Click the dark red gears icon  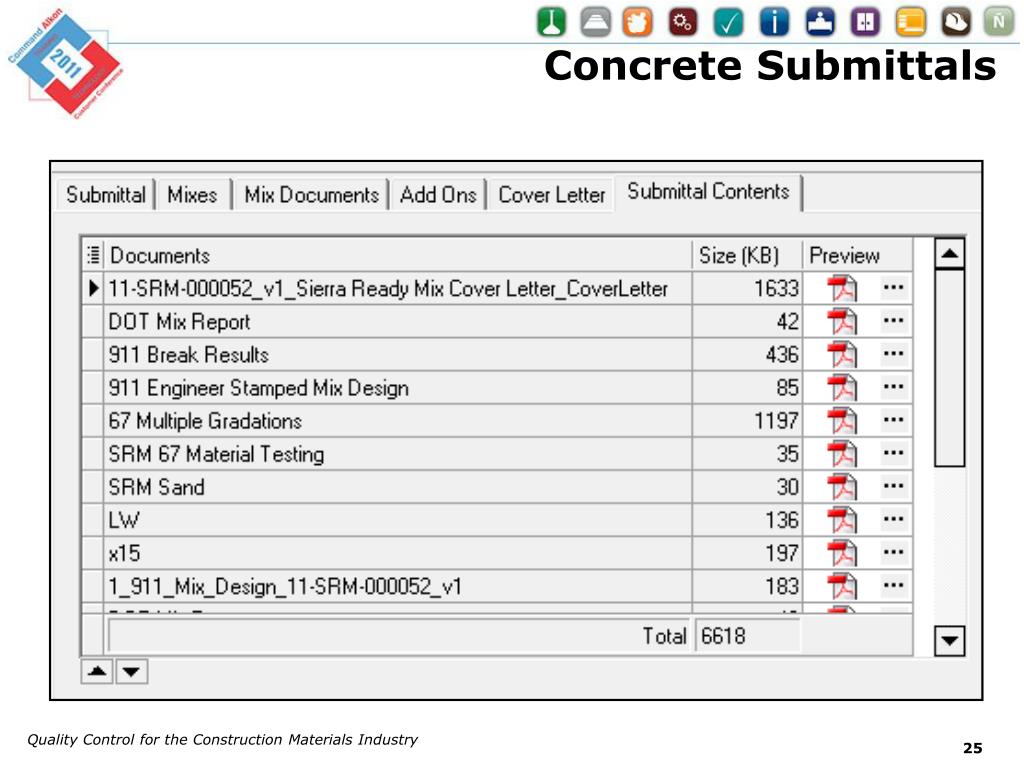coord(683,22)
